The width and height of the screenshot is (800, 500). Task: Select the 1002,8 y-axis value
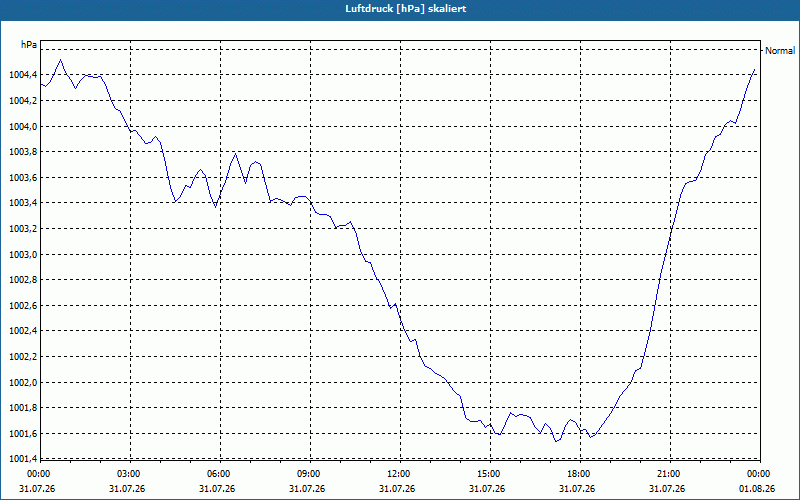(x=23, y=280)
